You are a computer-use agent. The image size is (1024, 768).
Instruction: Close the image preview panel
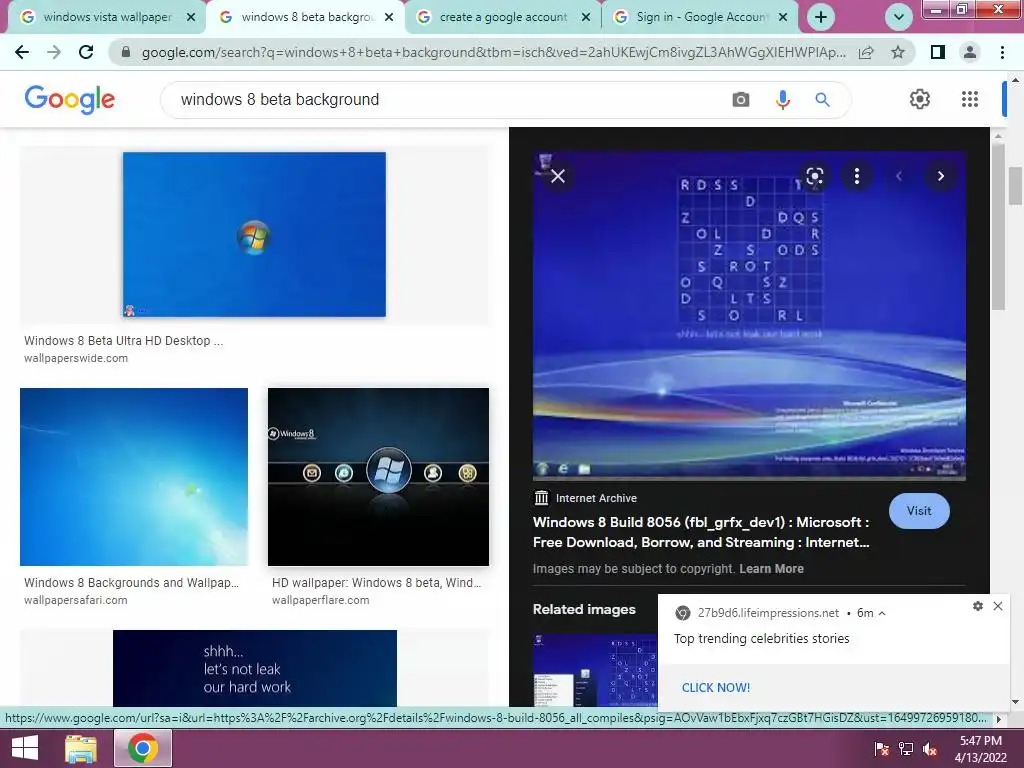pos(558,176)
